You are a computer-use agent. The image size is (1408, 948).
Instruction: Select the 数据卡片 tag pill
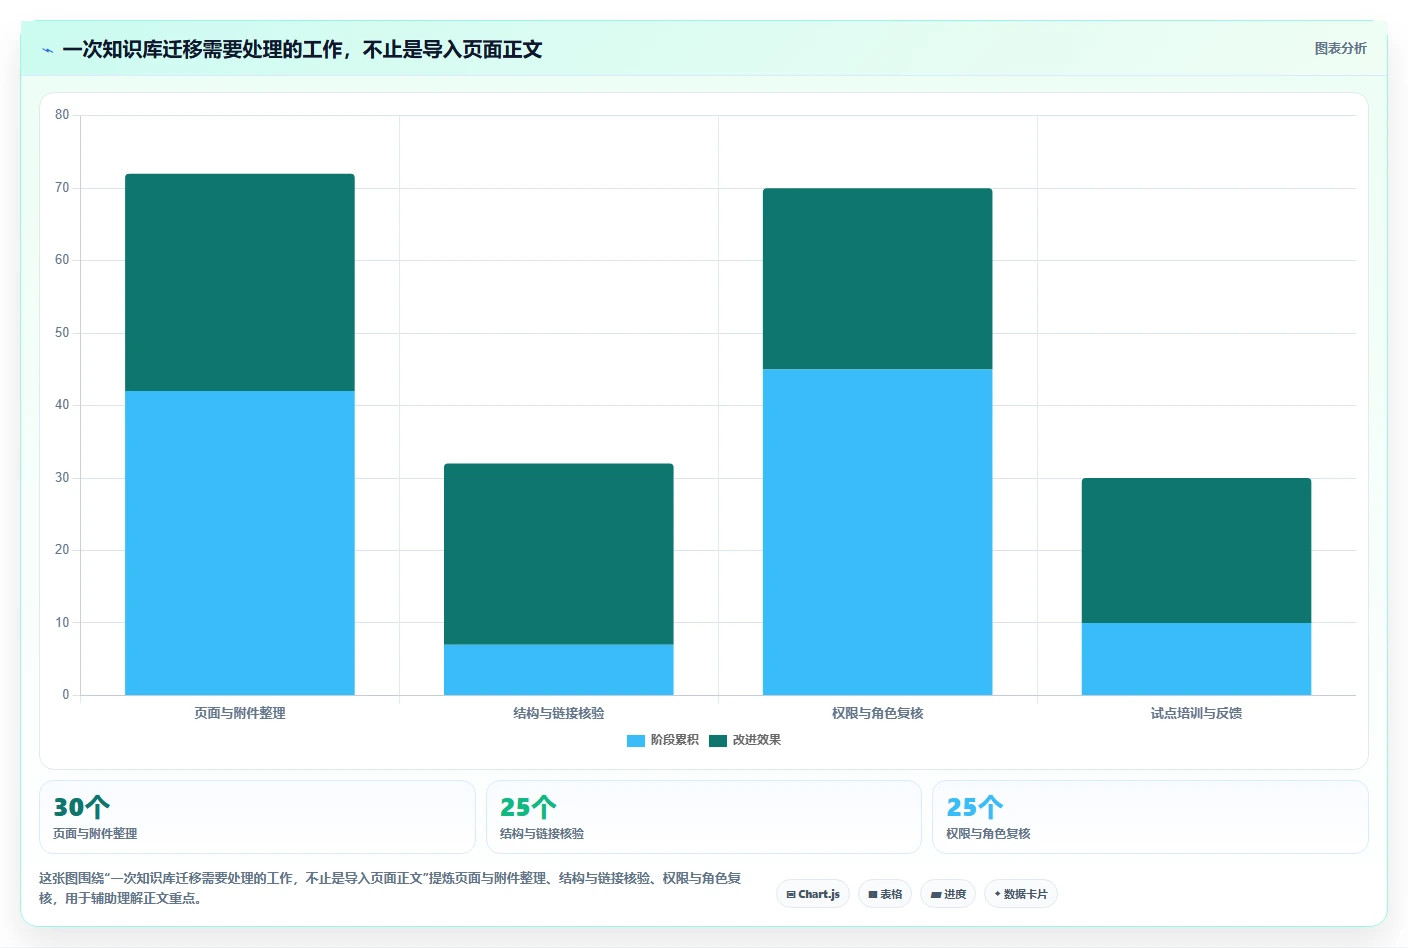[1021, 894]
